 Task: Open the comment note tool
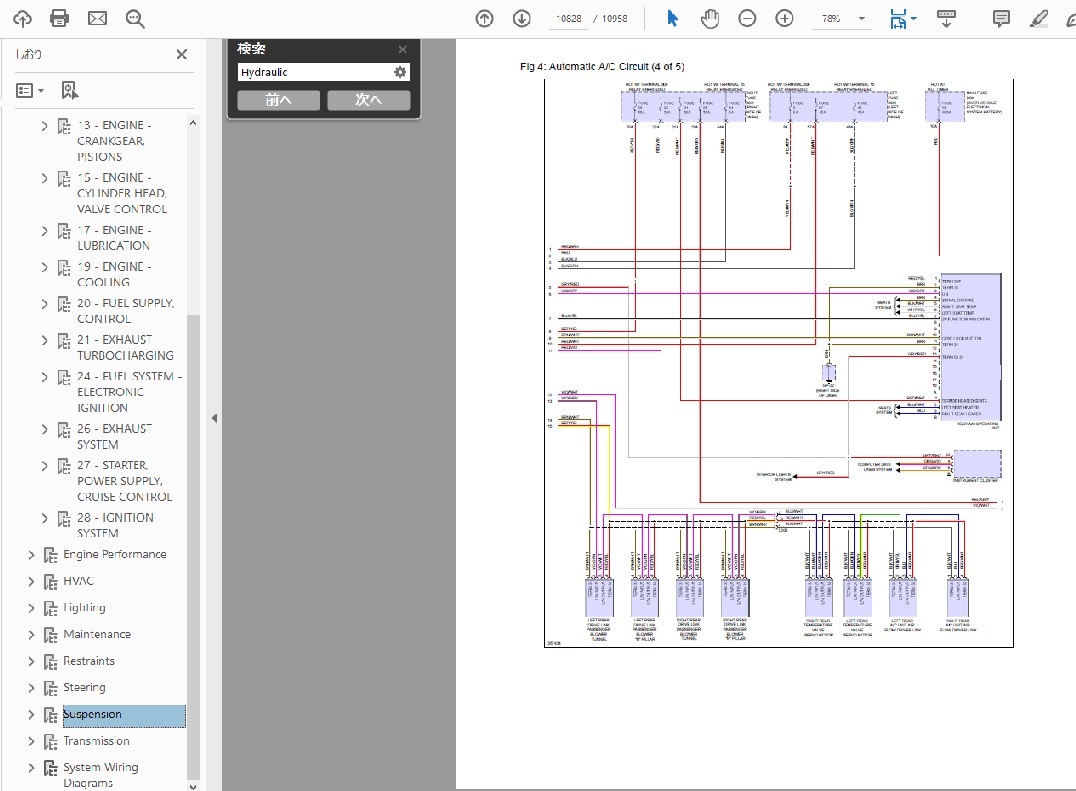point(1000,18)
